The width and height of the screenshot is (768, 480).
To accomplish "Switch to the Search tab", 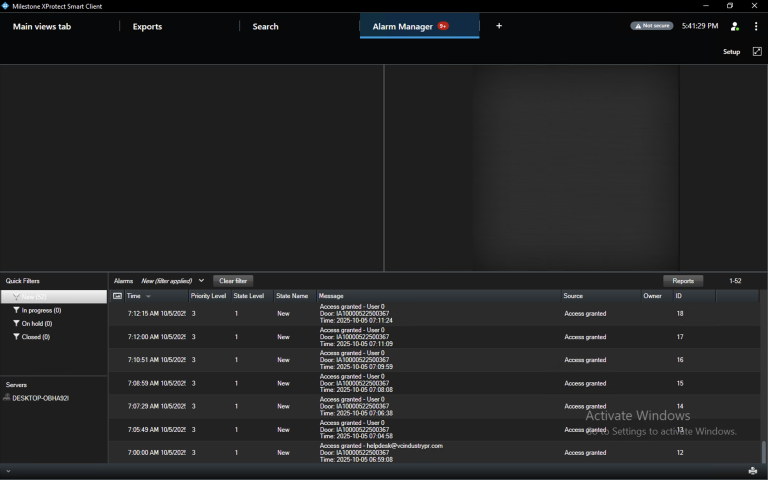I will point(265,26).
